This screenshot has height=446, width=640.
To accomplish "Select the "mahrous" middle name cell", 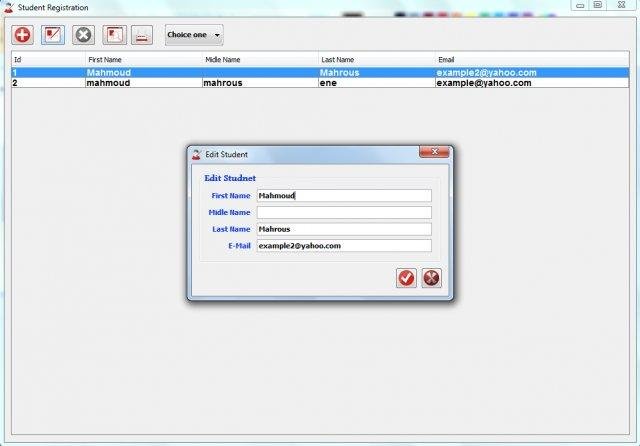I will [x=260, y=83].
